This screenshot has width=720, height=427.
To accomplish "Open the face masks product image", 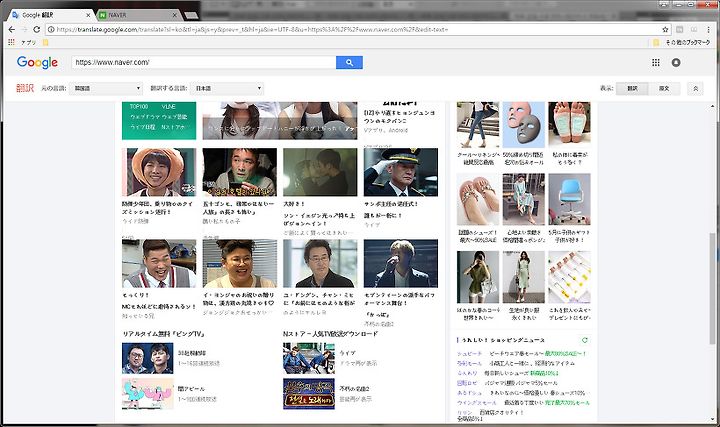I will tap(523, 124).
